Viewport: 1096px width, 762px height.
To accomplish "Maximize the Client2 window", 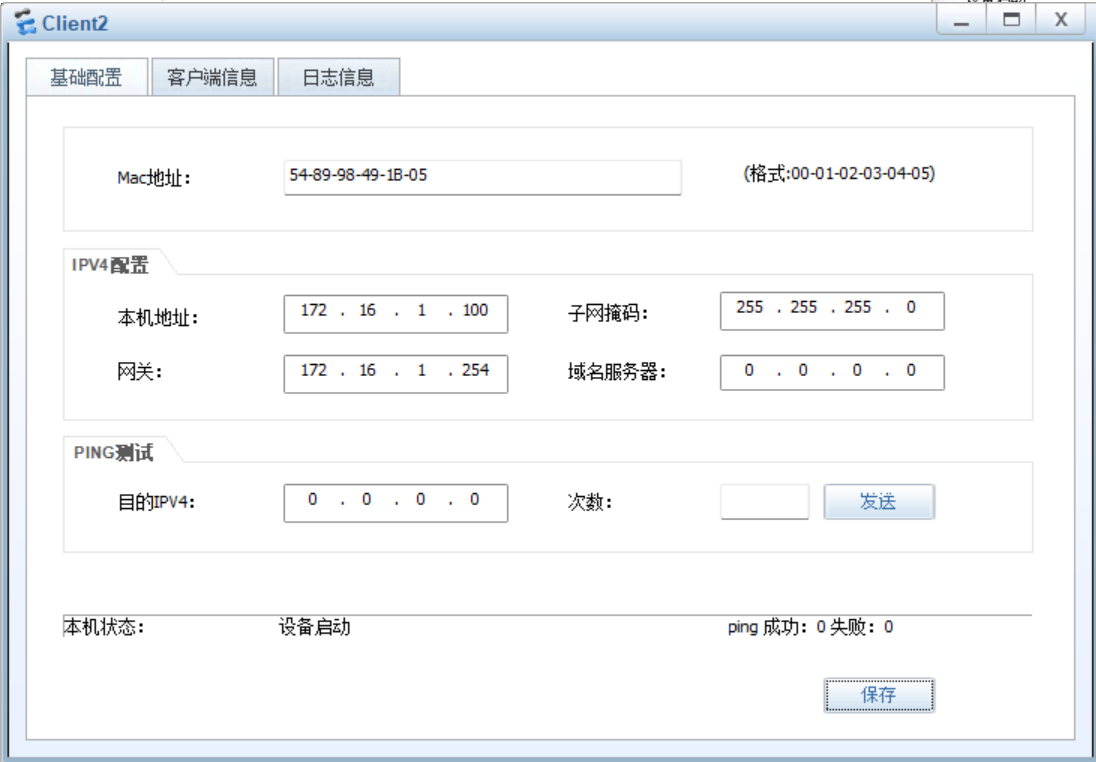I will coord(1011,21).
